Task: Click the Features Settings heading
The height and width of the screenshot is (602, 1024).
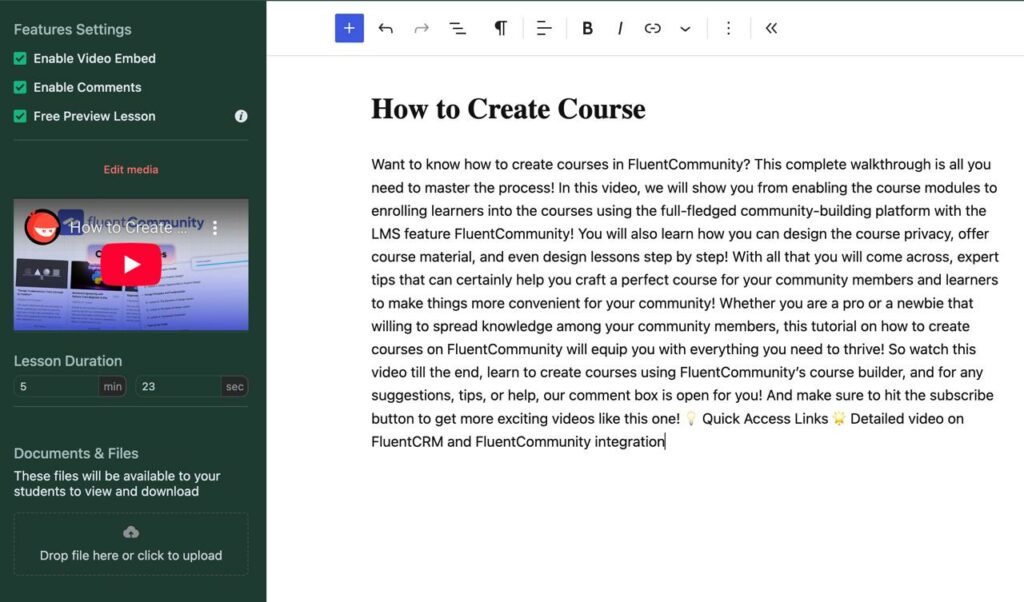Action: 72,29
